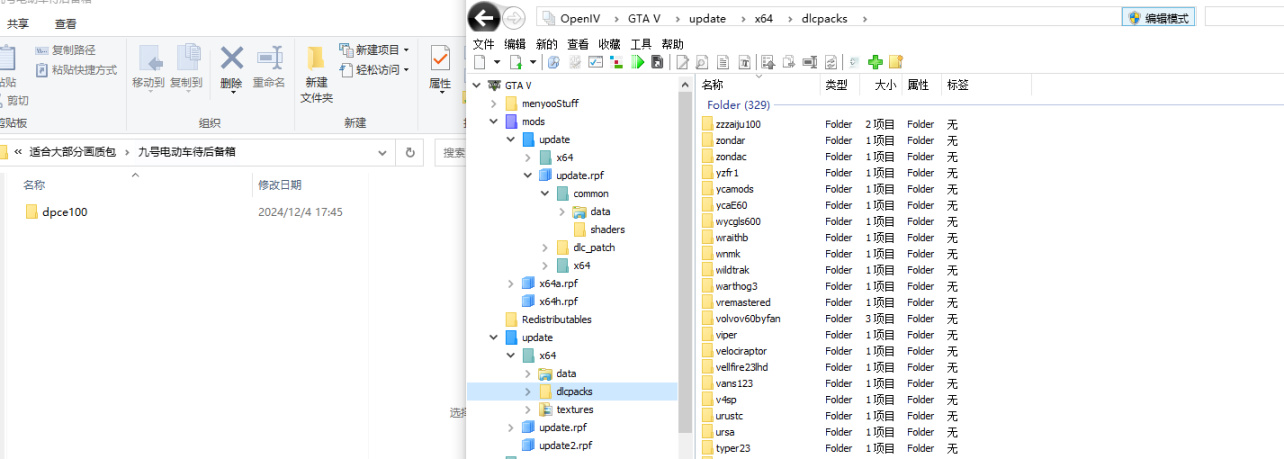The image size is (1284, 459).
Task: Click the Properties checkmark icon in Explorer ribbon
Action: [x=440, y=58]
